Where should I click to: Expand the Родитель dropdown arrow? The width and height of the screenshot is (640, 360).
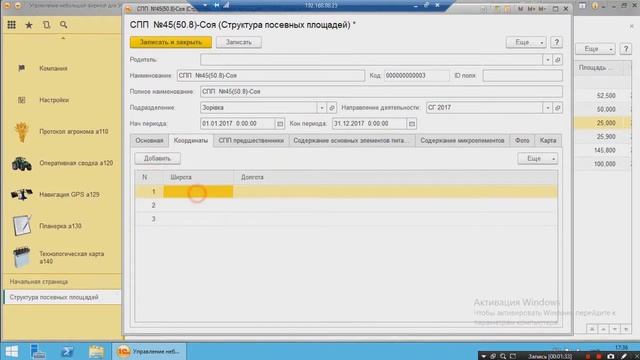pos(547,60)
